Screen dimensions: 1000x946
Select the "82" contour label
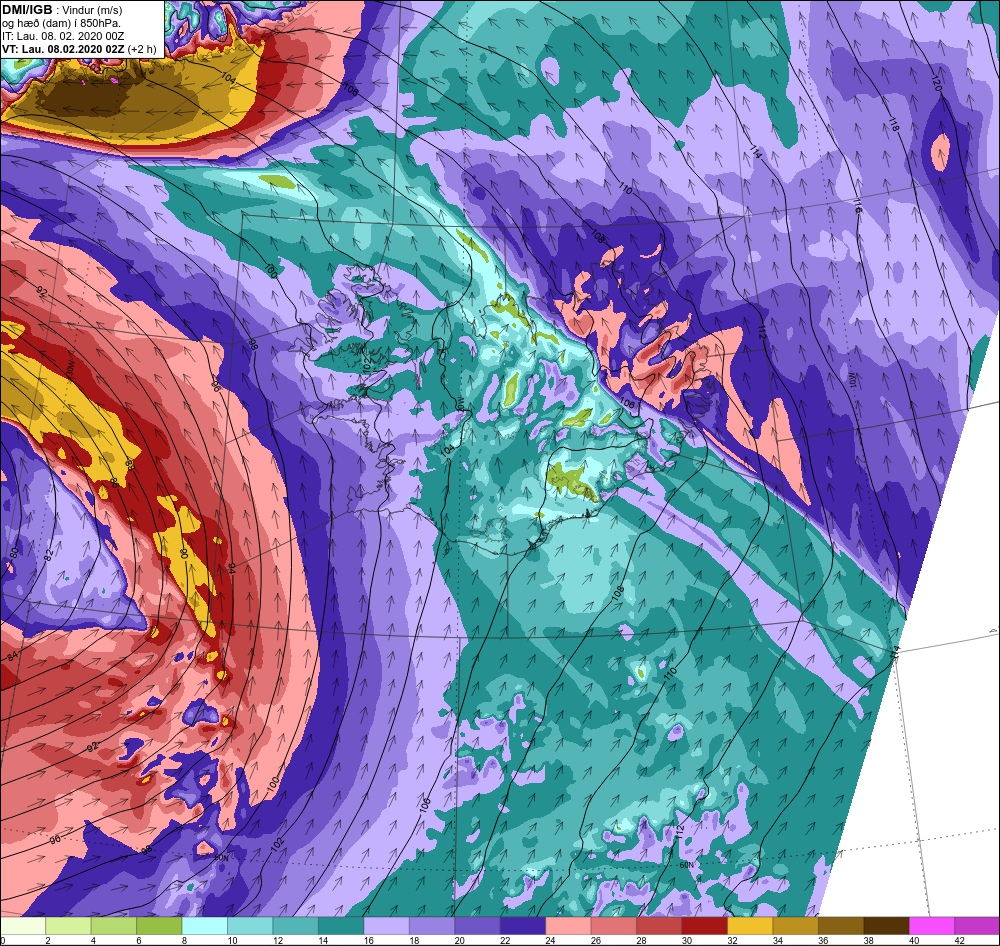[48, 556]
